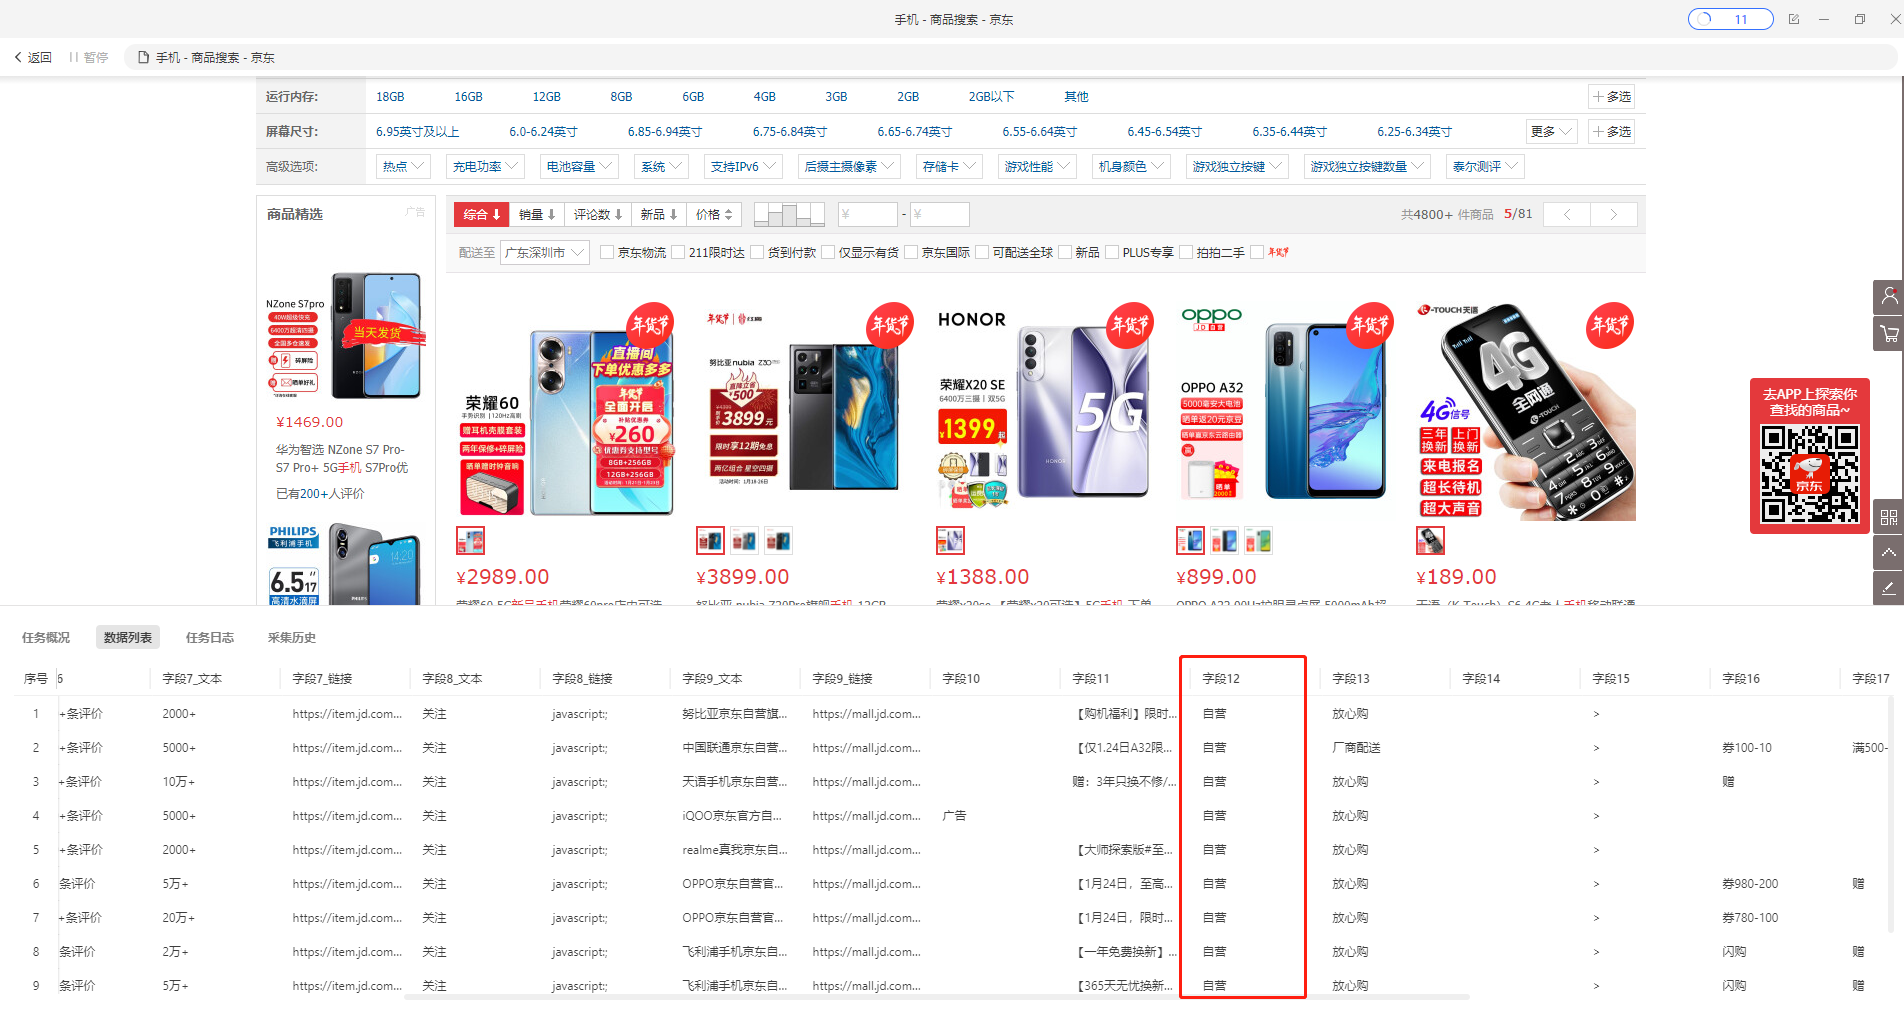1904x1011 pixels.
Task: Click the ¥2989.00 price of 荣耀60
Action: tap(503, 577)
